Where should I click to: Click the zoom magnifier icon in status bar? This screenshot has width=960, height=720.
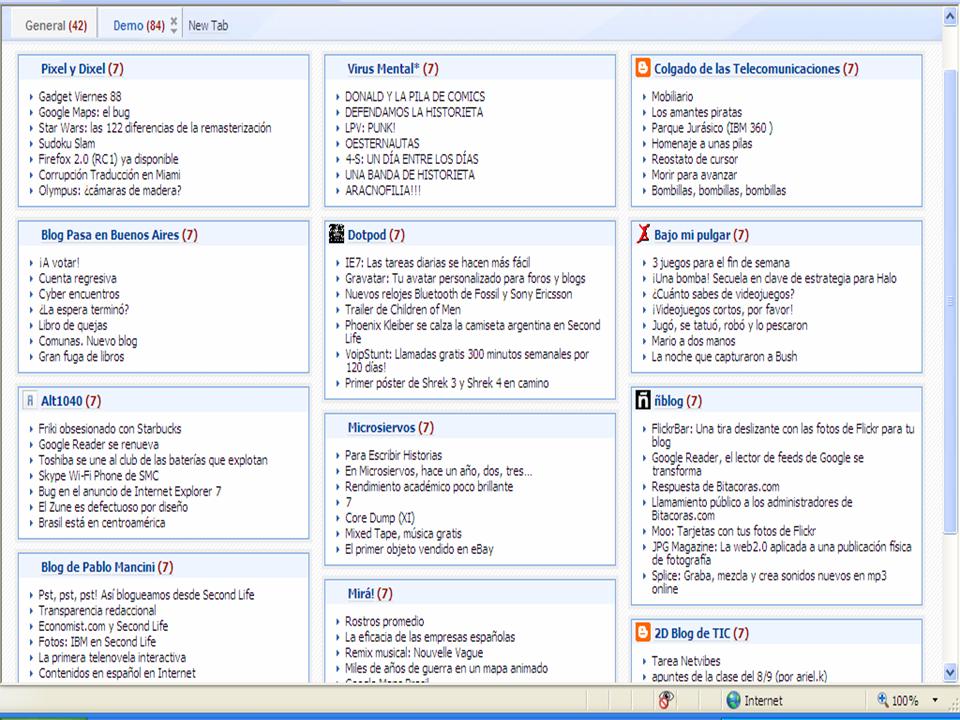tap(883, 700)
